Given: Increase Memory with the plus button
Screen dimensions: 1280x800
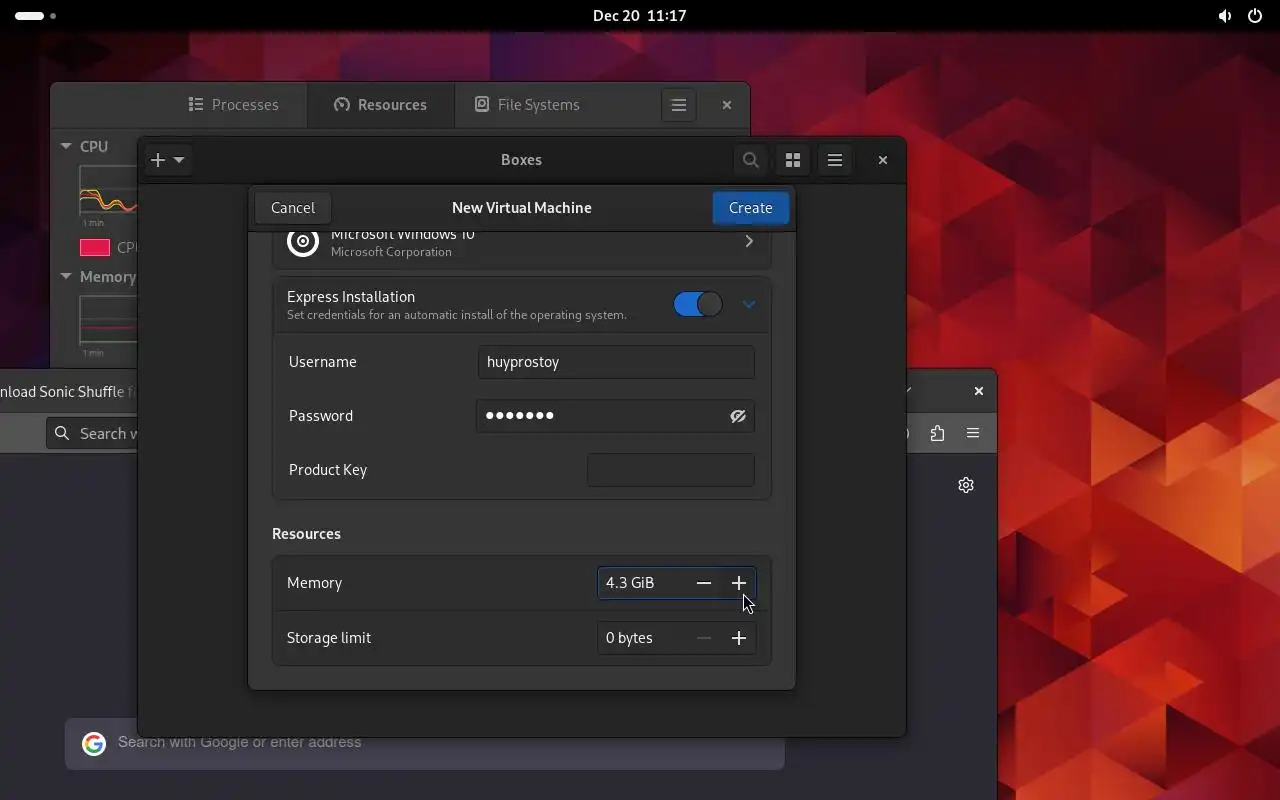Looking at the screenshot, I should point(739,583).
